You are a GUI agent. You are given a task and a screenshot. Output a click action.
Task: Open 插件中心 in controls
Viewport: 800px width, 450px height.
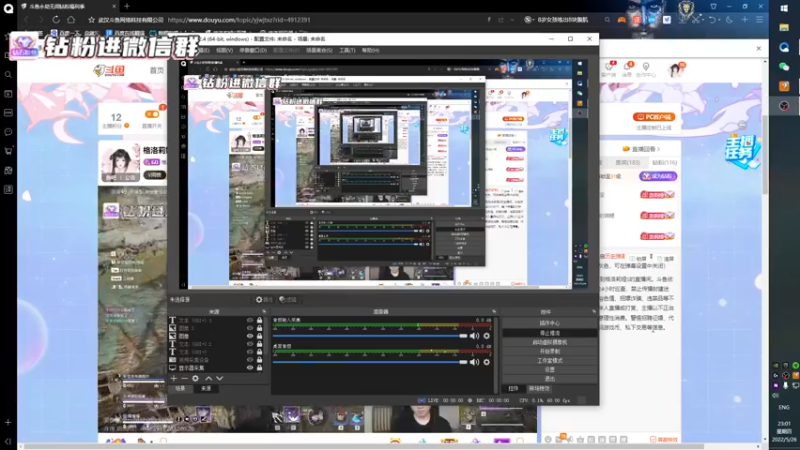549,323
